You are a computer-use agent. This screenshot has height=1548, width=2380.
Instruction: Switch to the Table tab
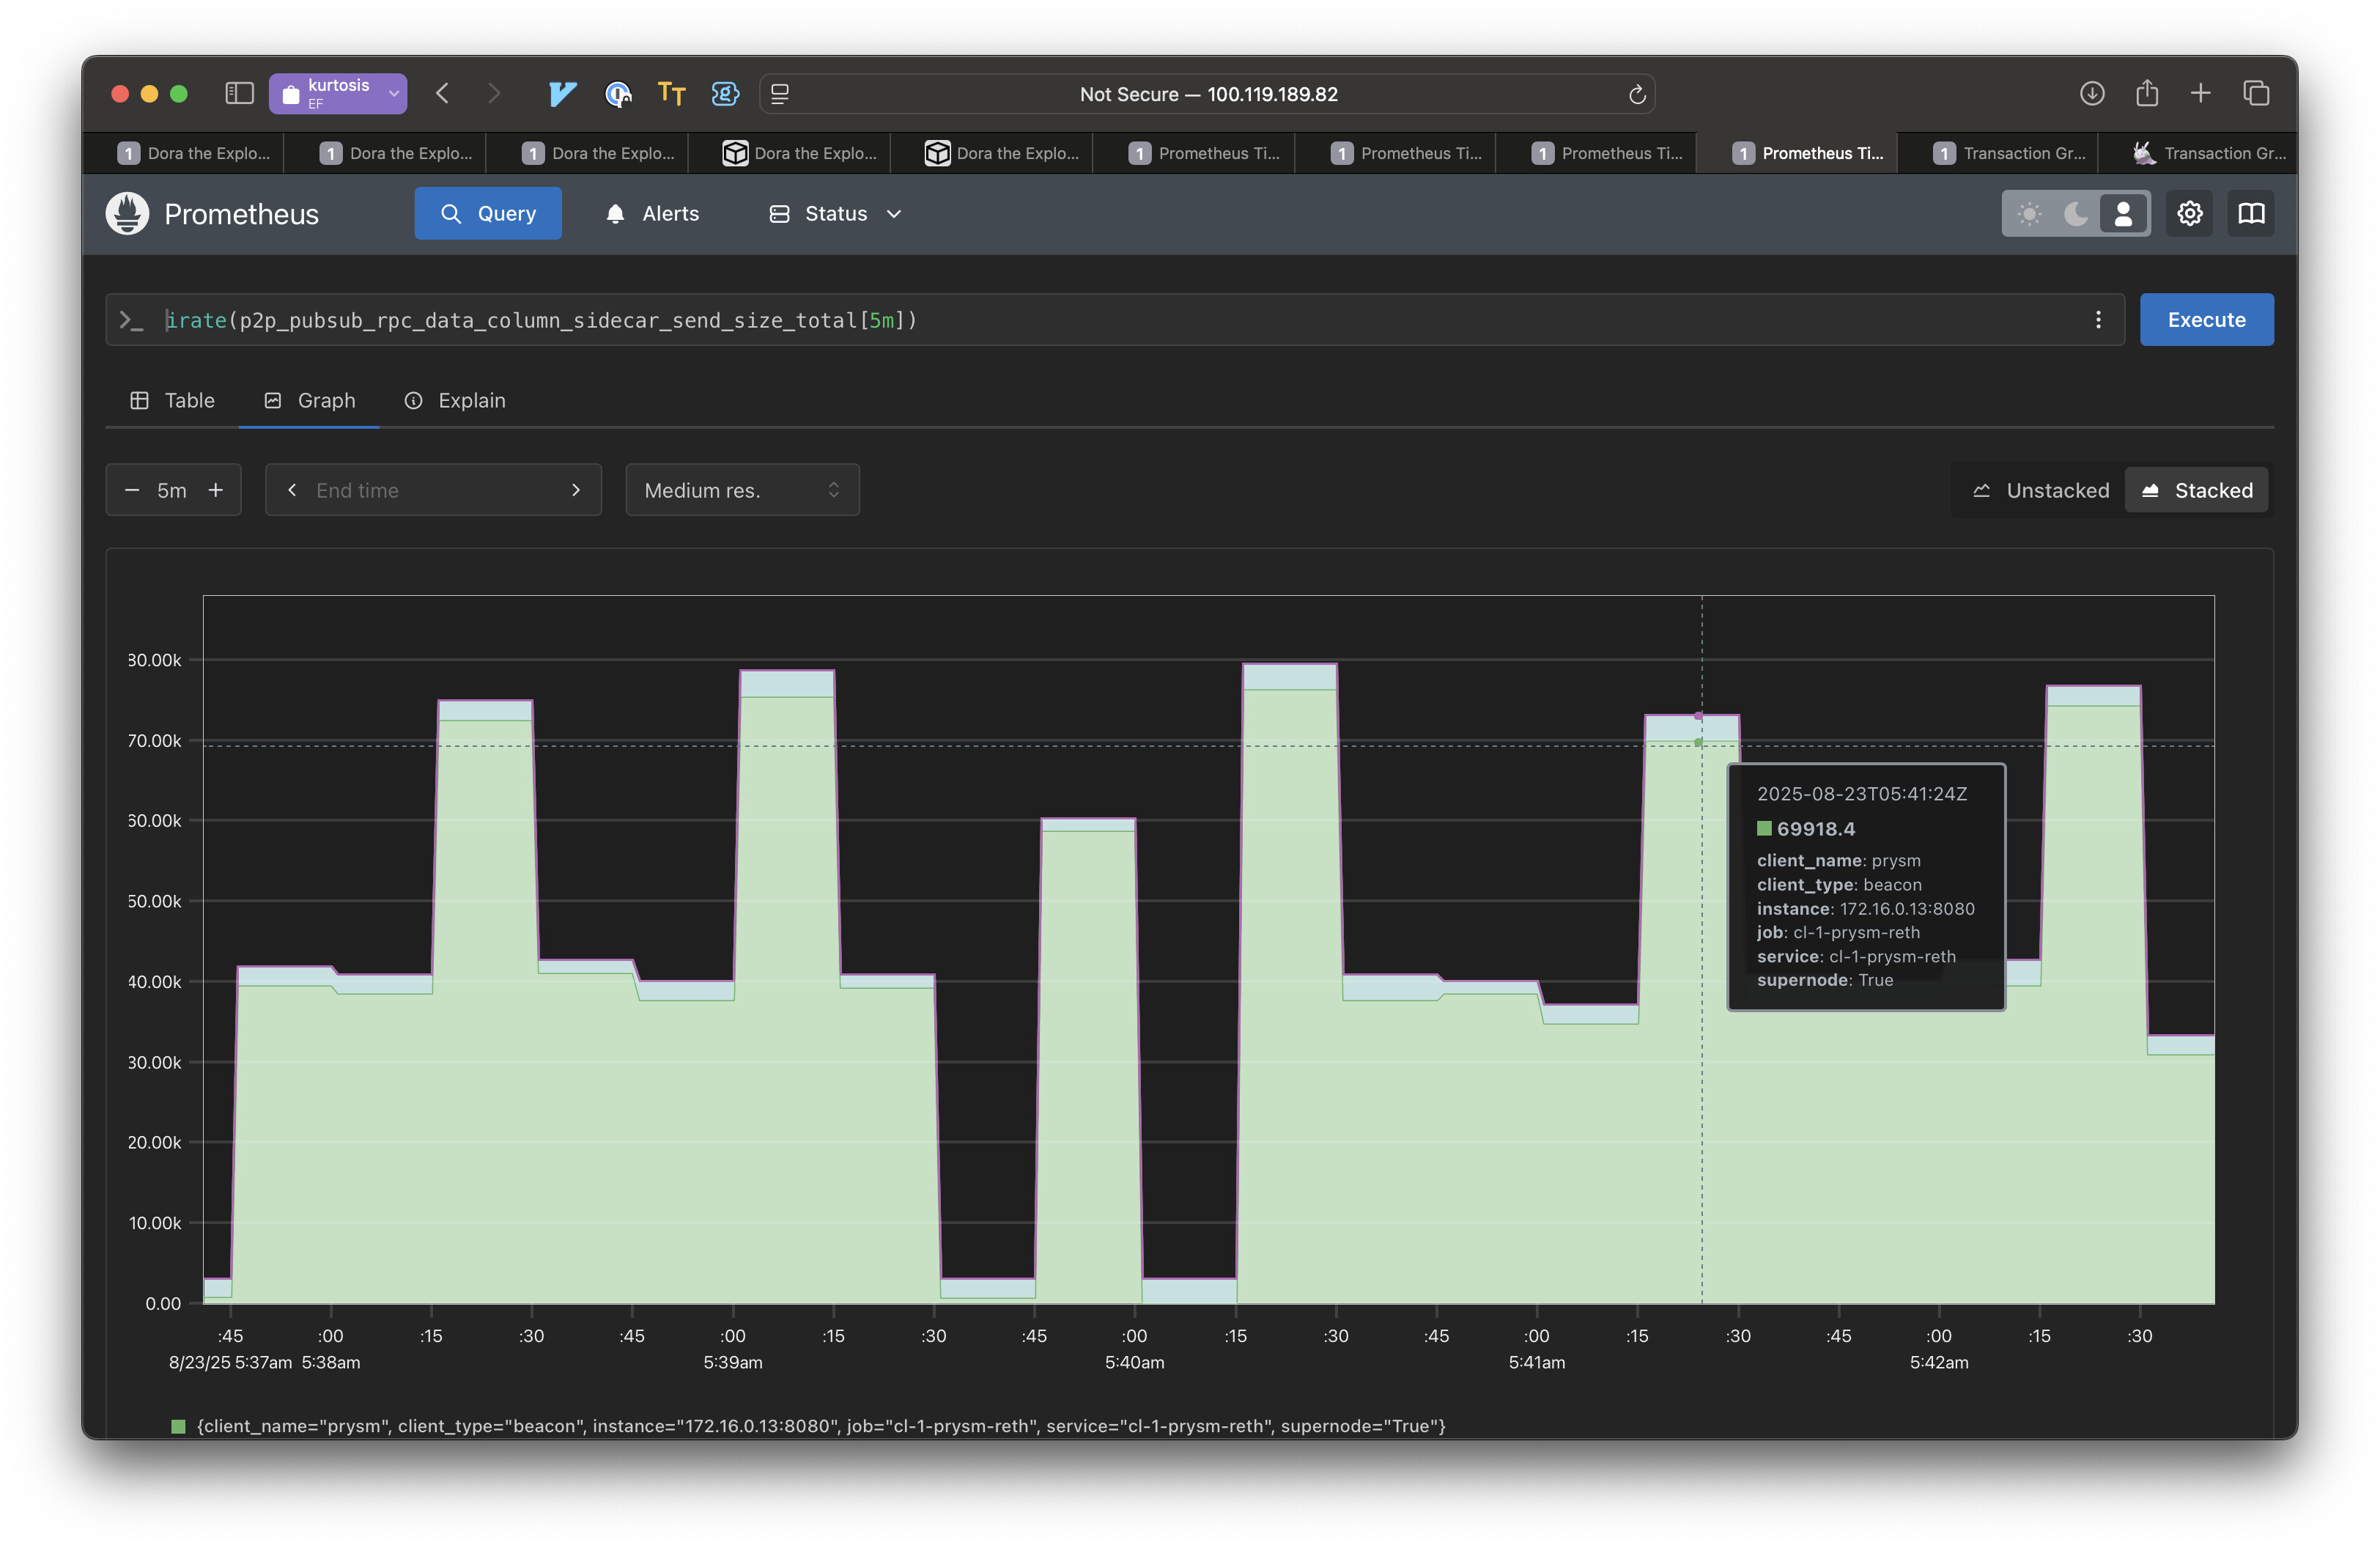coord(172,400)
